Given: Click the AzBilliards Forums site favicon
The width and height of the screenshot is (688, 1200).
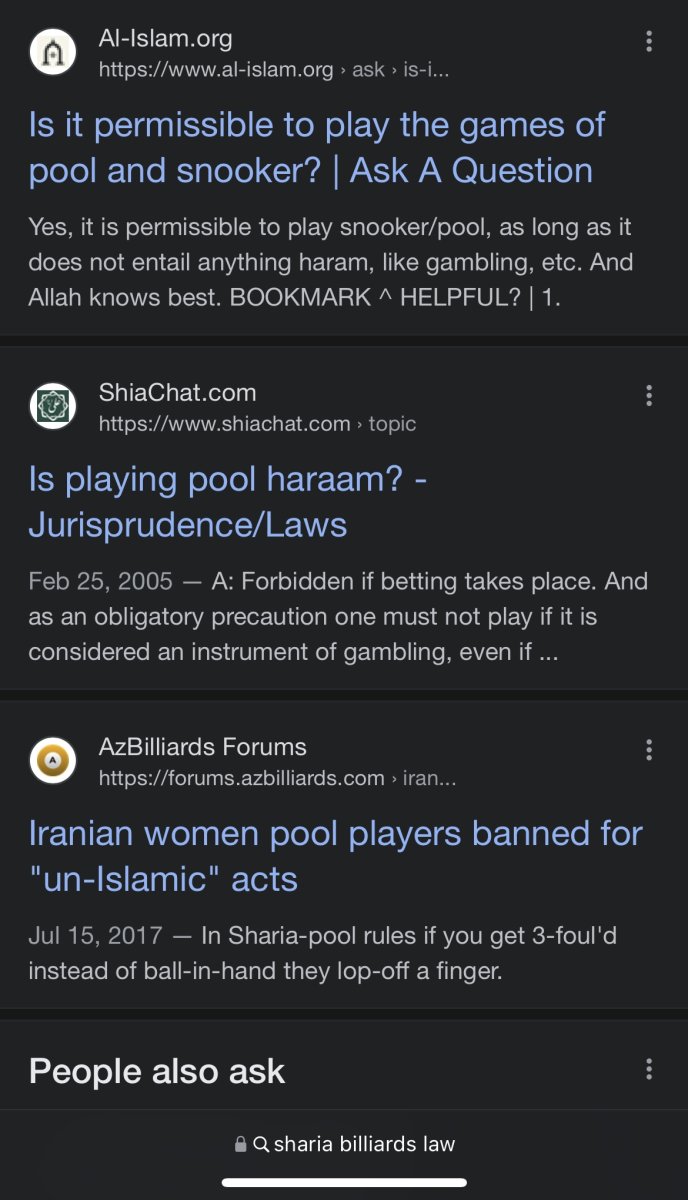Looking at the screenshot, I should point(53,761).
